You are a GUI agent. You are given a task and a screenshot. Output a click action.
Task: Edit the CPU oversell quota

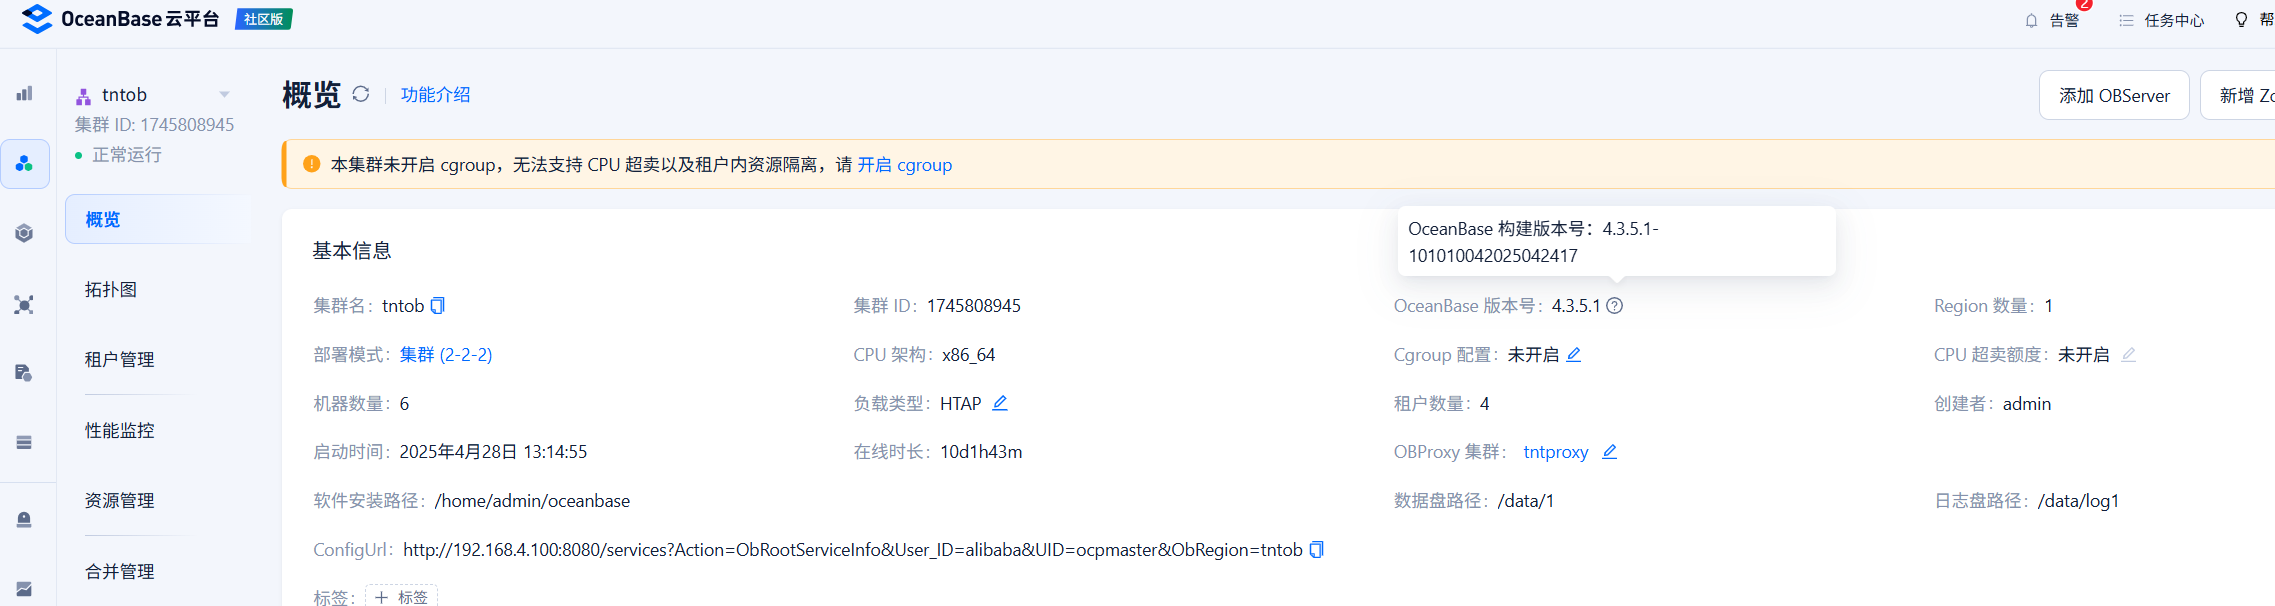click(2128, 355)
